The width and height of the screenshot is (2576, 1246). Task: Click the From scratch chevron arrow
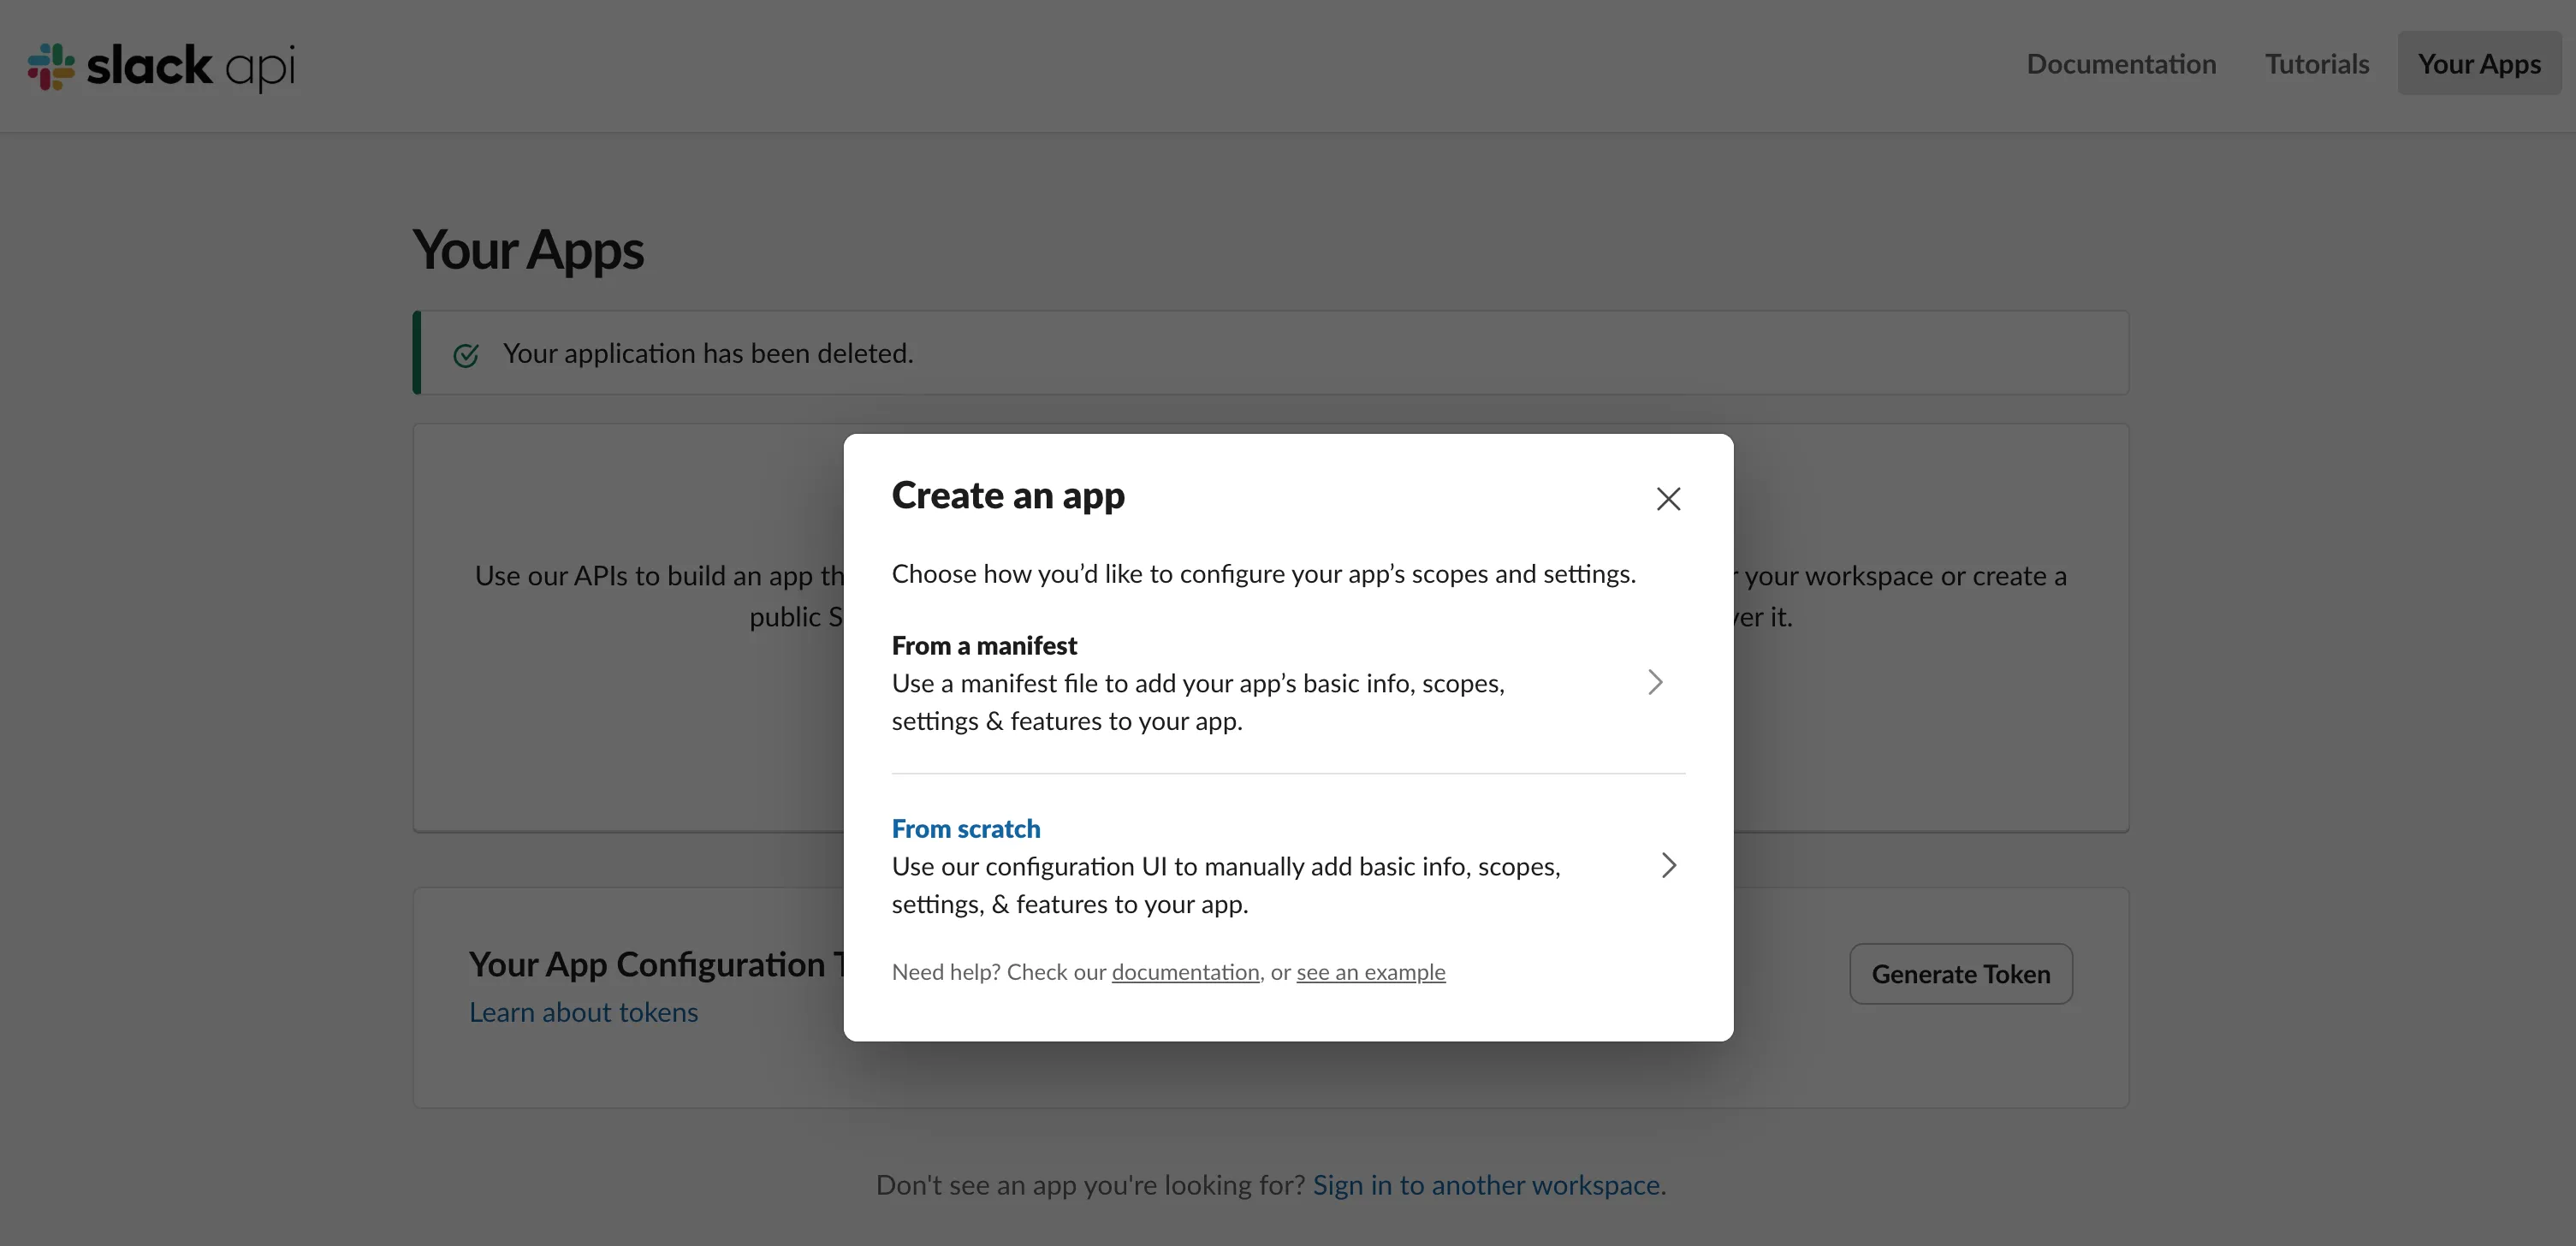pyautogui.click(x=1668, y=865)
